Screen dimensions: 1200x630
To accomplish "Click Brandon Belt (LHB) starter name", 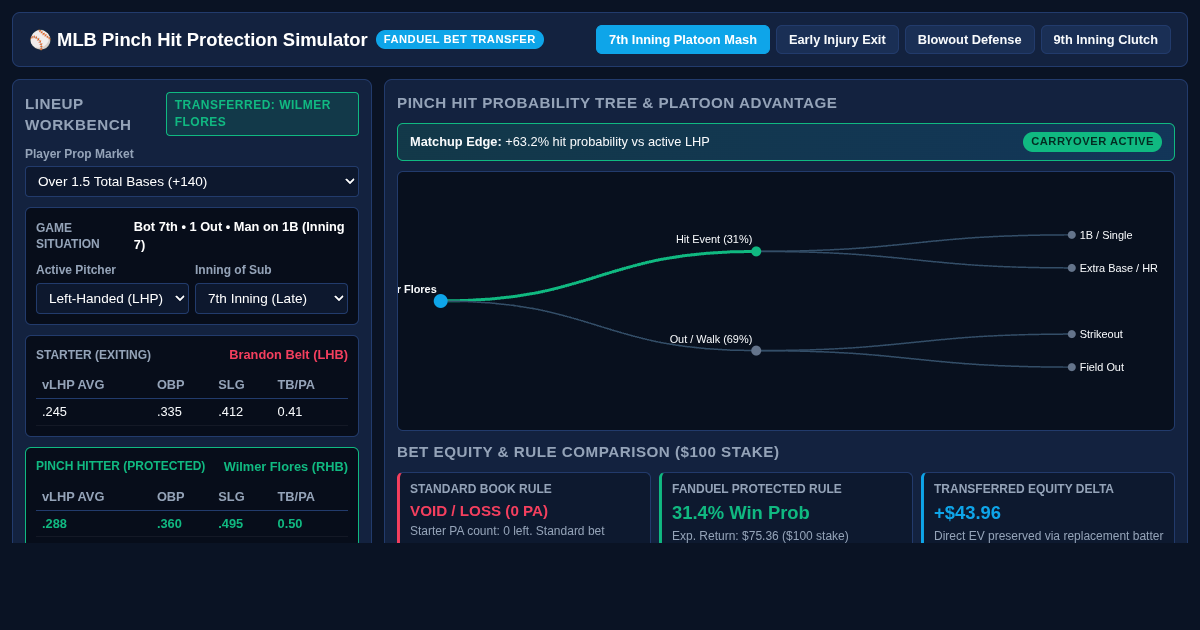I will pos(288,355).
